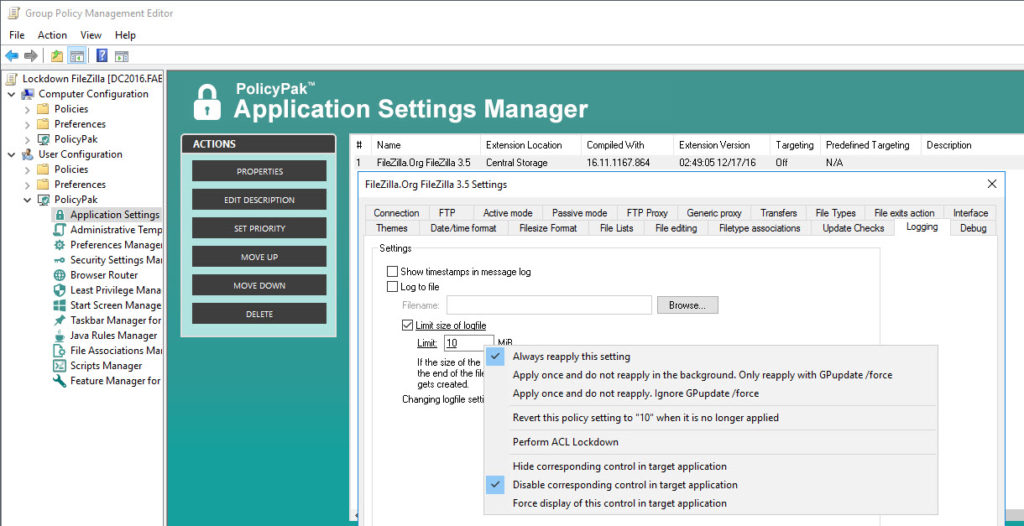Click the logfile Limit value field
This screenshot has width=1024, height=526.
[468, 343]
